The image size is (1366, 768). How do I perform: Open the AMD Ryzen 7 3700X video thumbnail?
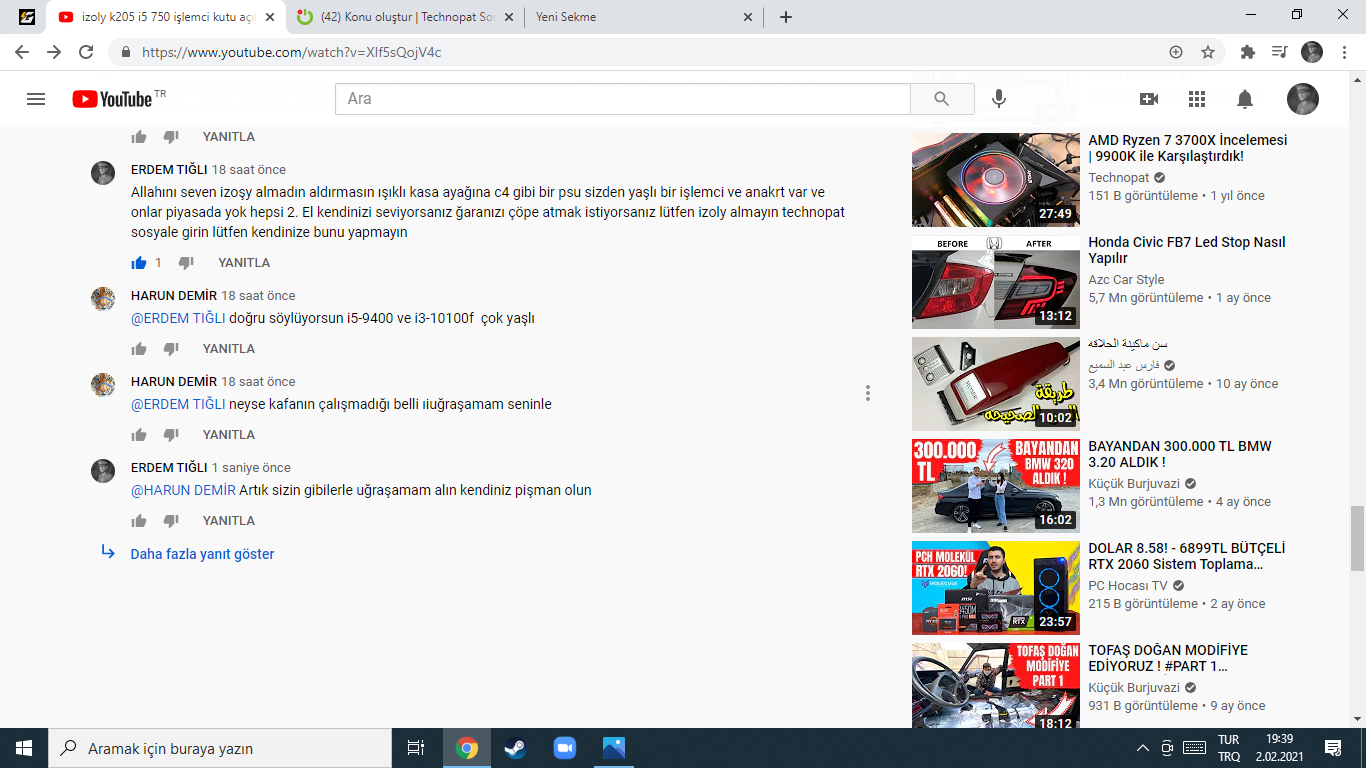pos(996,180)
